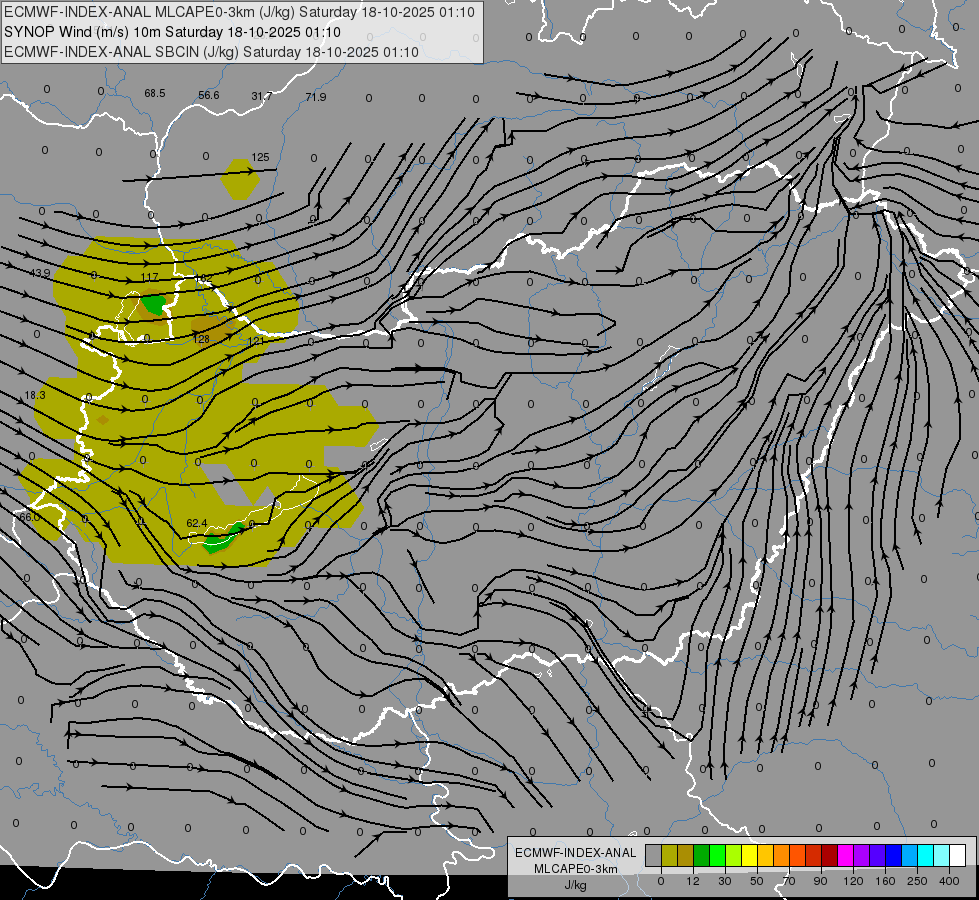The width and height of the screenshot is (979, 900).
Task: Select the 128 map value
Action: coord(201,340)
